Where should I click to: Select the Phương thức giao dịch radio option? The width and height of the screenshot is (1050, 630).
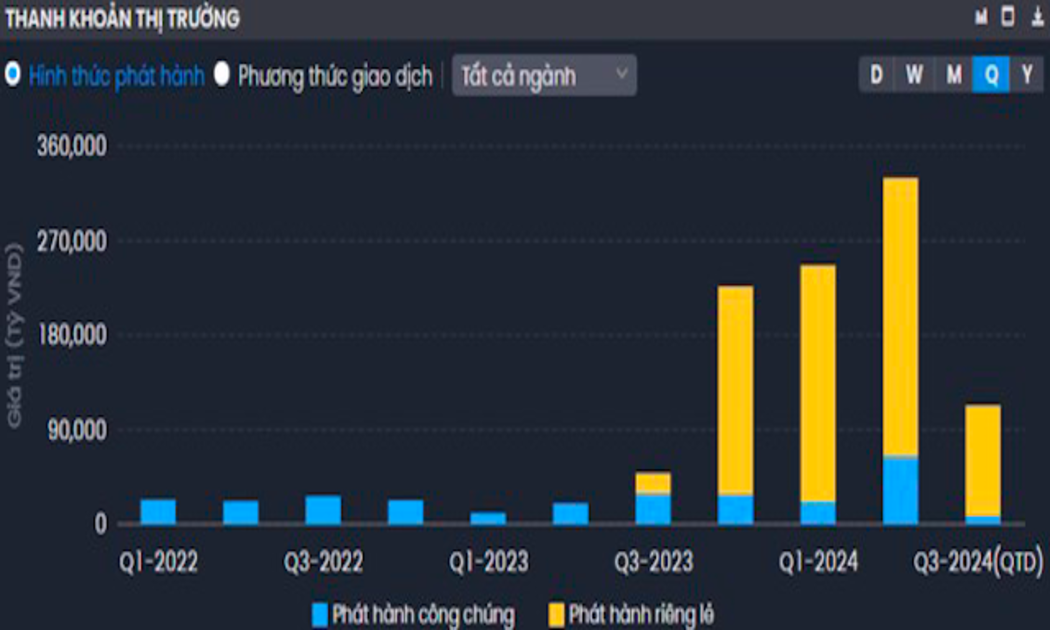click(222, 75)
